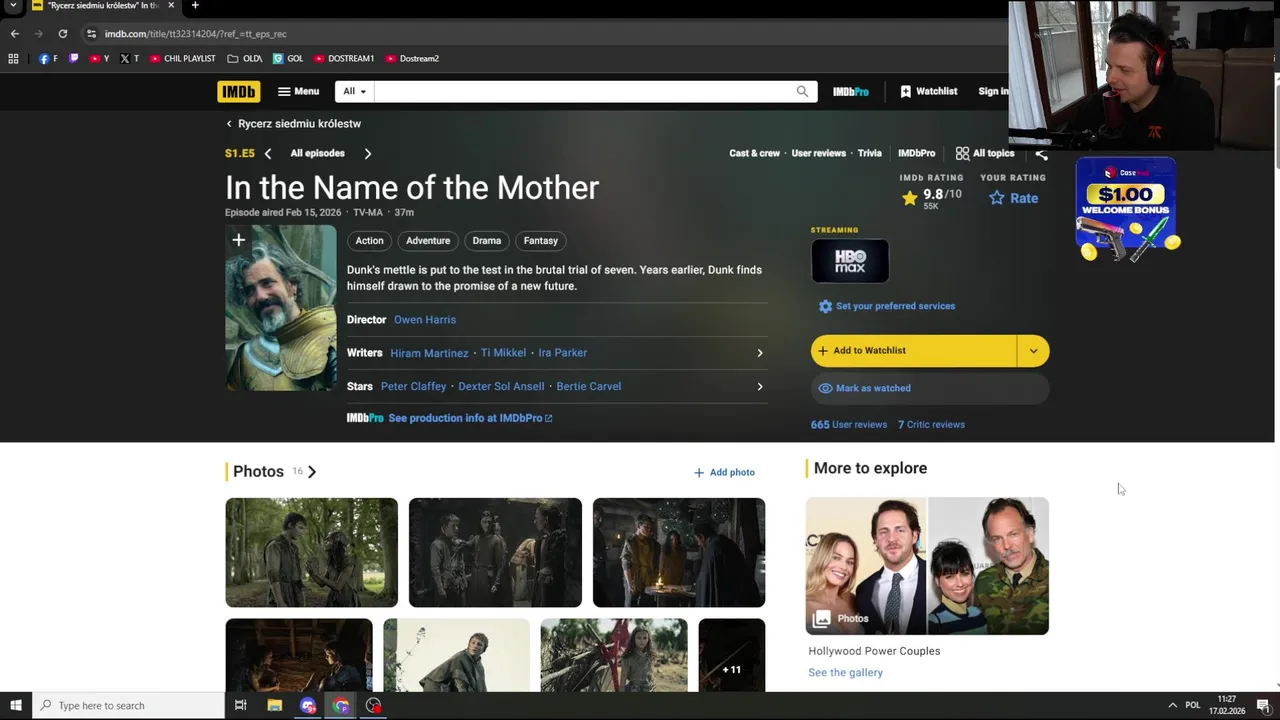Open the Windows Start menu
Image resolution: width=1280 pixels, height=720 pixels.
click(16, 705)
